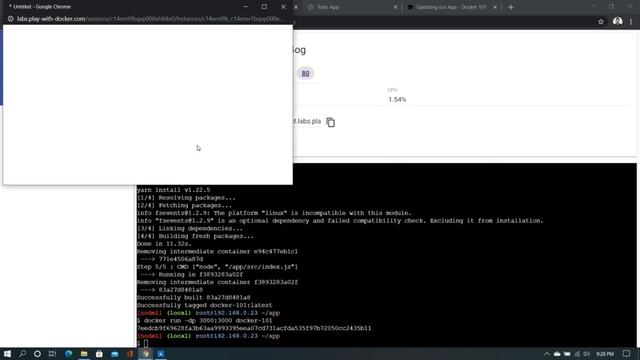Maximize the Untitled popup window
The image size is (640, 360).
pyautogui.click(x=264, y=7)
